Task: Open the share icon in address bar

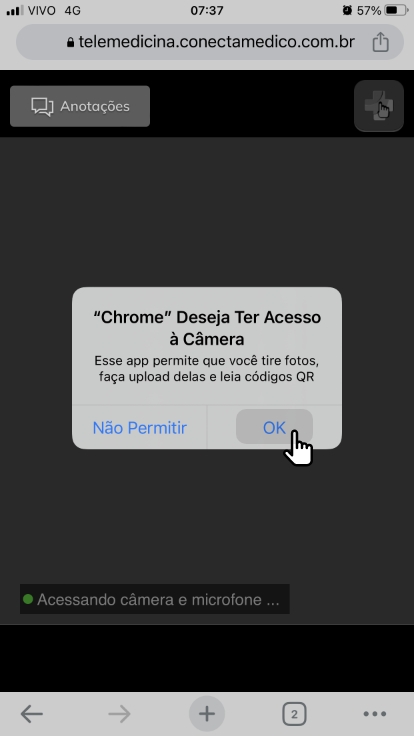Action: click(x=381, y=42)
